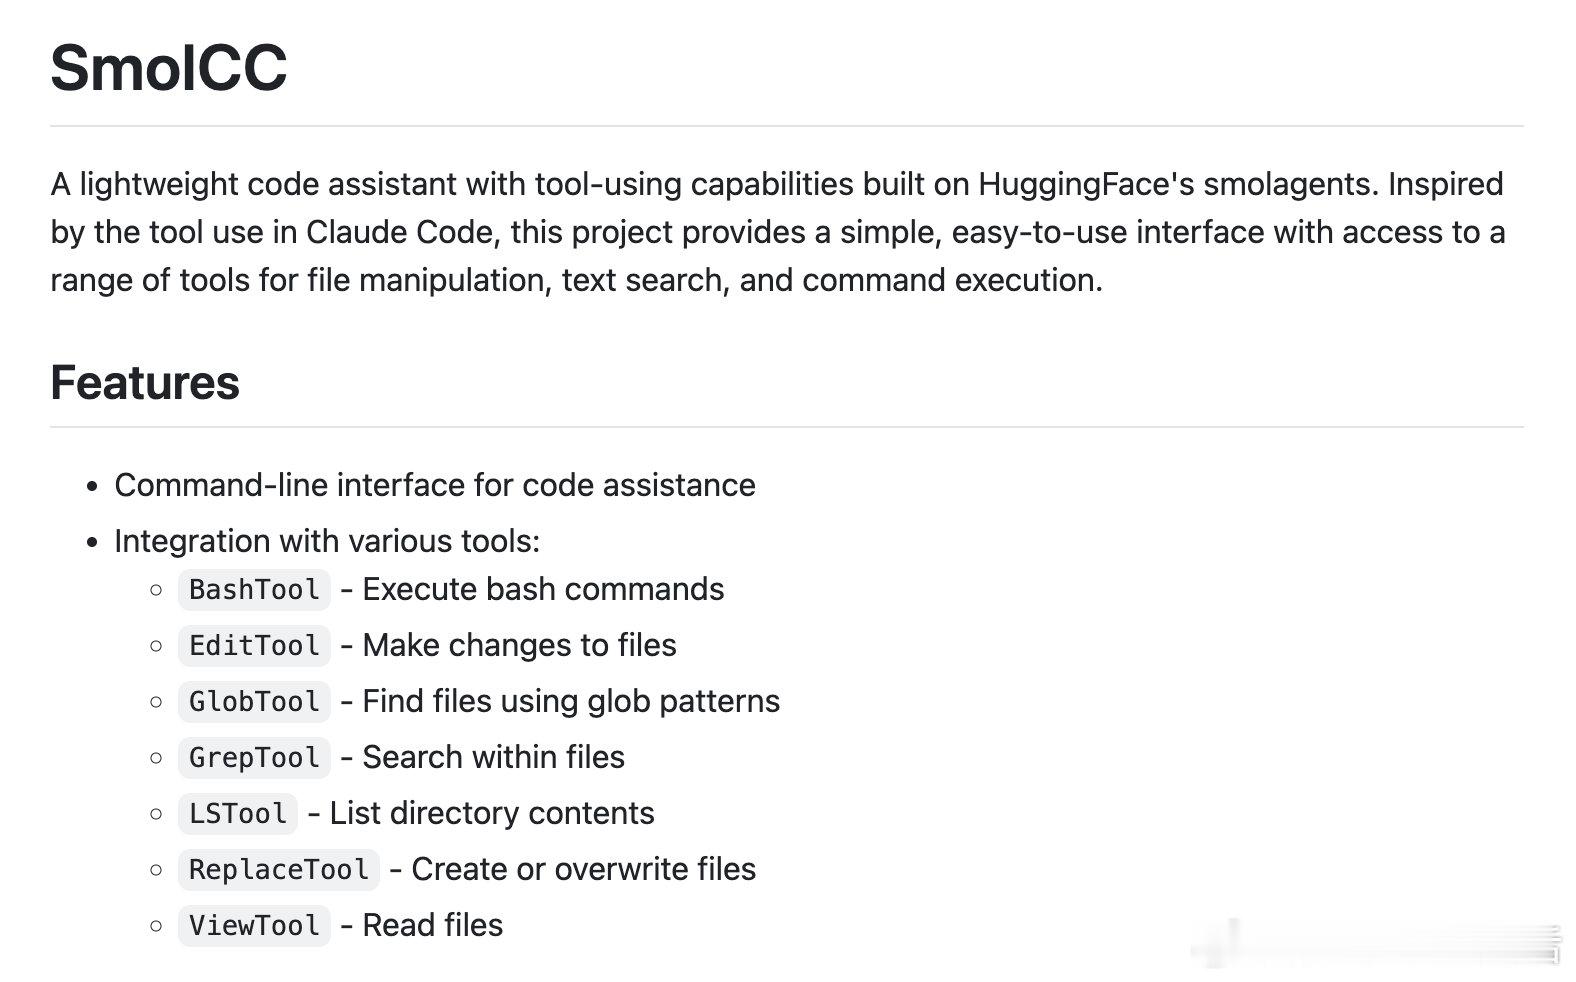
Task: Click the SmolCC page title
Action: click(168, 68)
